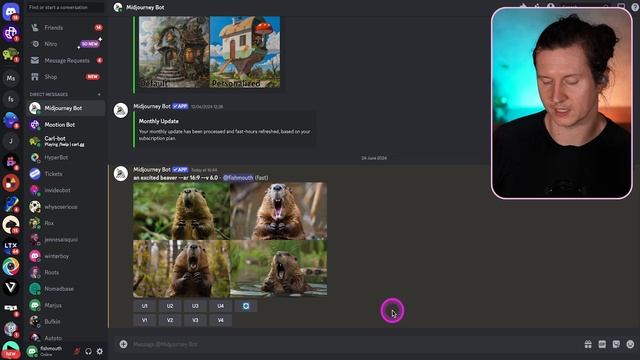Viewport: 640px width, 360px height.
Task: Open the Nitro page
Action: tap(66, 44)
